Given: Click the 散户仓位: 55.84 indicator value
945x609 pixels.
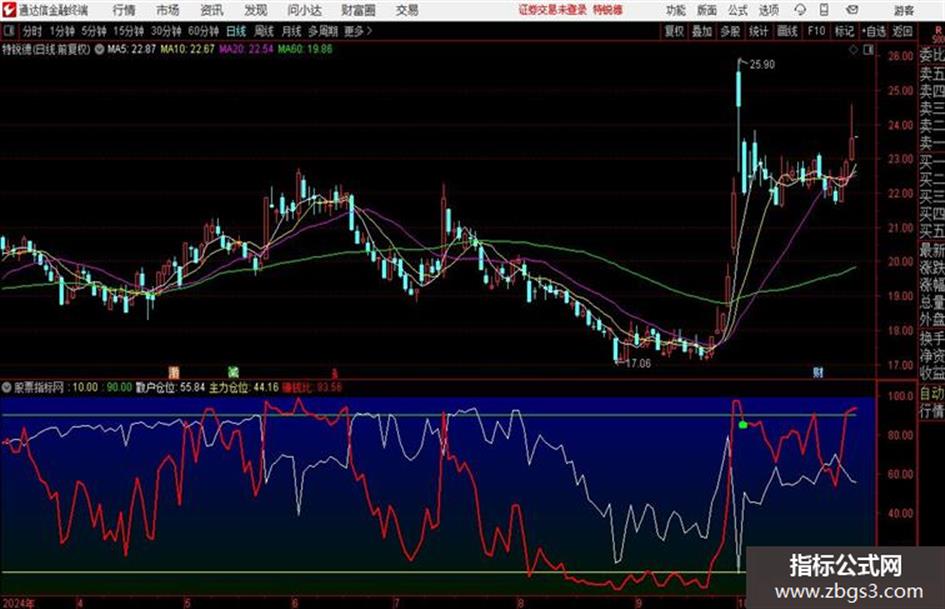Looking at the screenshot, I should (171, 387).
